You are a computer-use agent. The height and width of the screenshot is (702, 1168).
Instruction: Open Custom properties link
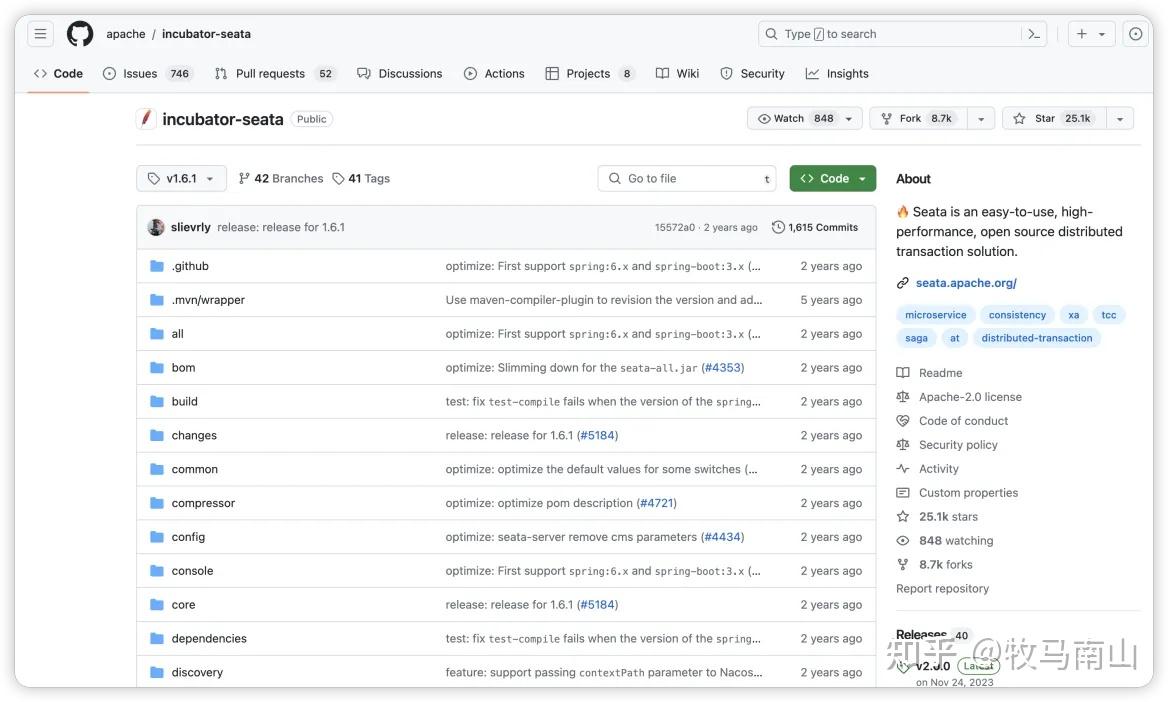coord(957,493)
